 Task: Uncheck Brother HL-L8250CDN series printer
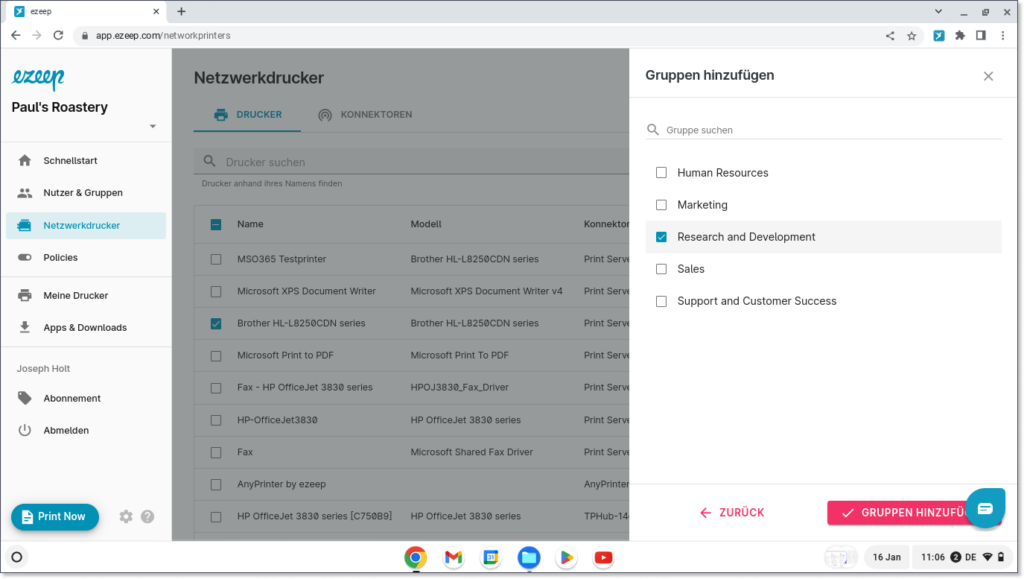(x=216, y=324)
